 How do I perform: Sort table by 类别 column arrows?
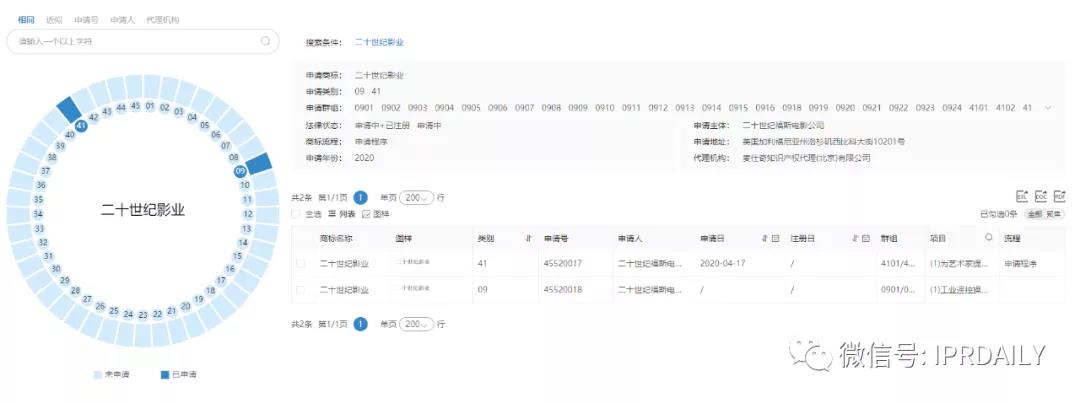[x=528, y=238]
